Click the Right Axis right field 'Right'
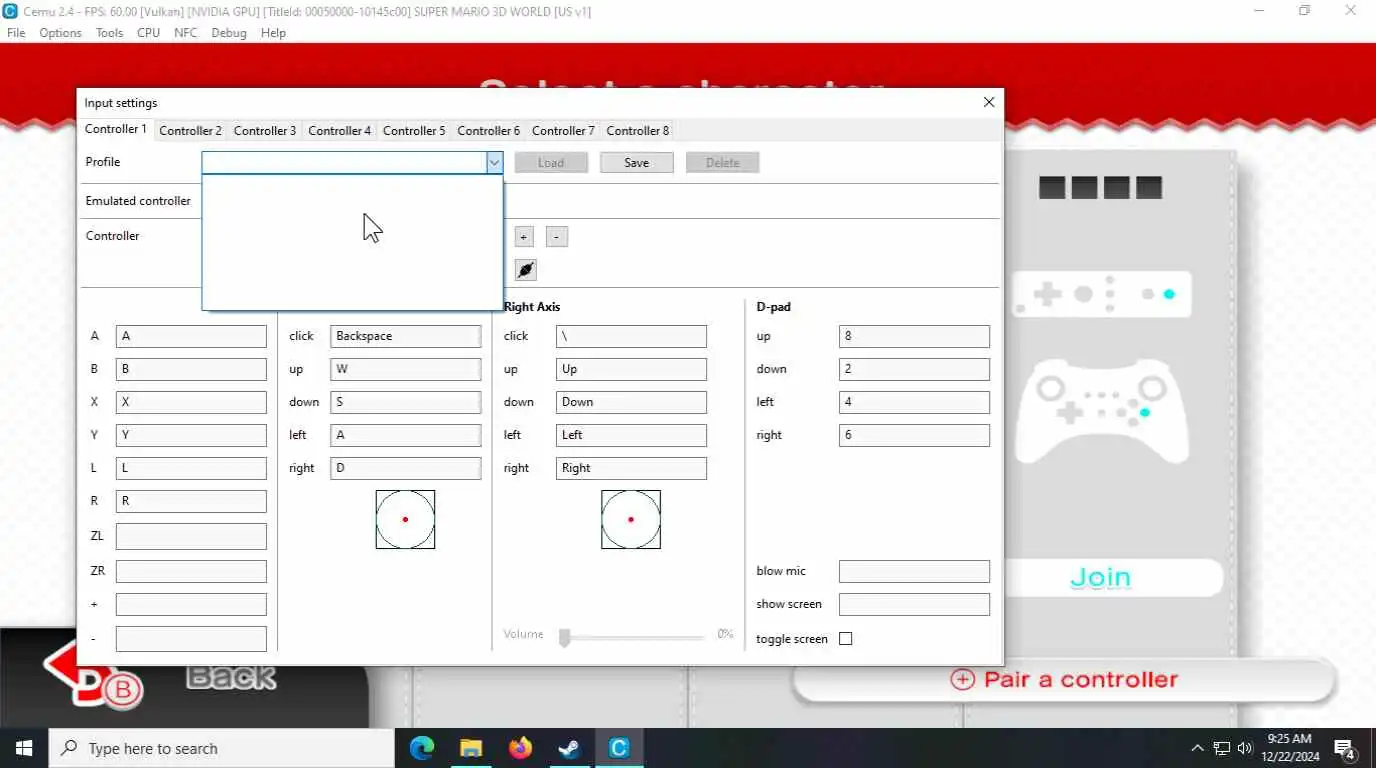Image resolution: width=1376 pixels, height=768 pixels. pos(631,468)
